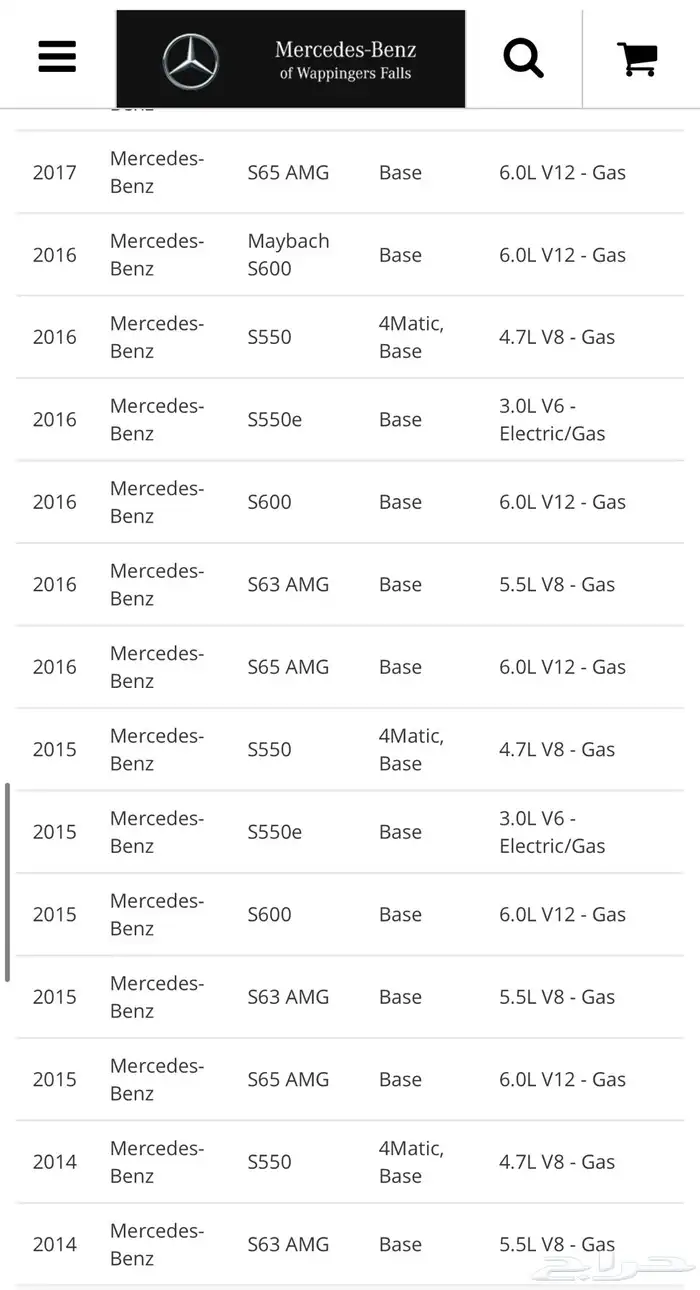Screen dimensions: 700x1290
Task: Click the Mercedes-Benz of Wappingers Falls logo
Action: click(x=291, y=59)
